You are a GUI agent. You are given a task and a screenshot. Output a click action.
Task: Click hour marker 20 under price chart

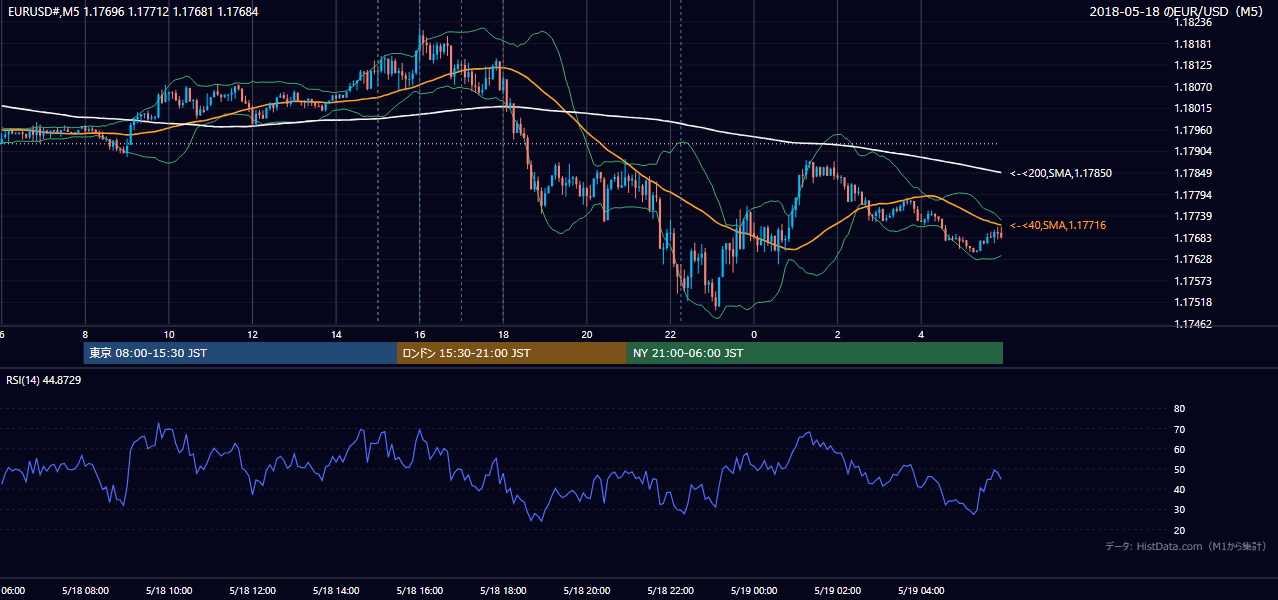click(x=587, y=334)
